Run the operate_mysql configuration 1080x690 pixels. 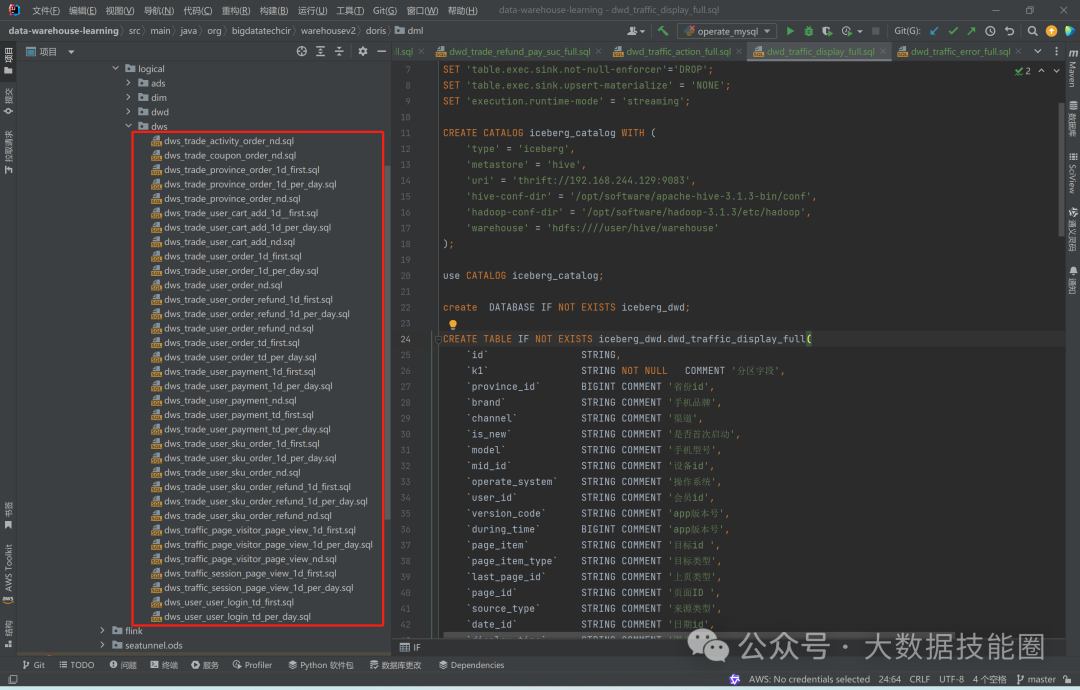coord(790,31)
